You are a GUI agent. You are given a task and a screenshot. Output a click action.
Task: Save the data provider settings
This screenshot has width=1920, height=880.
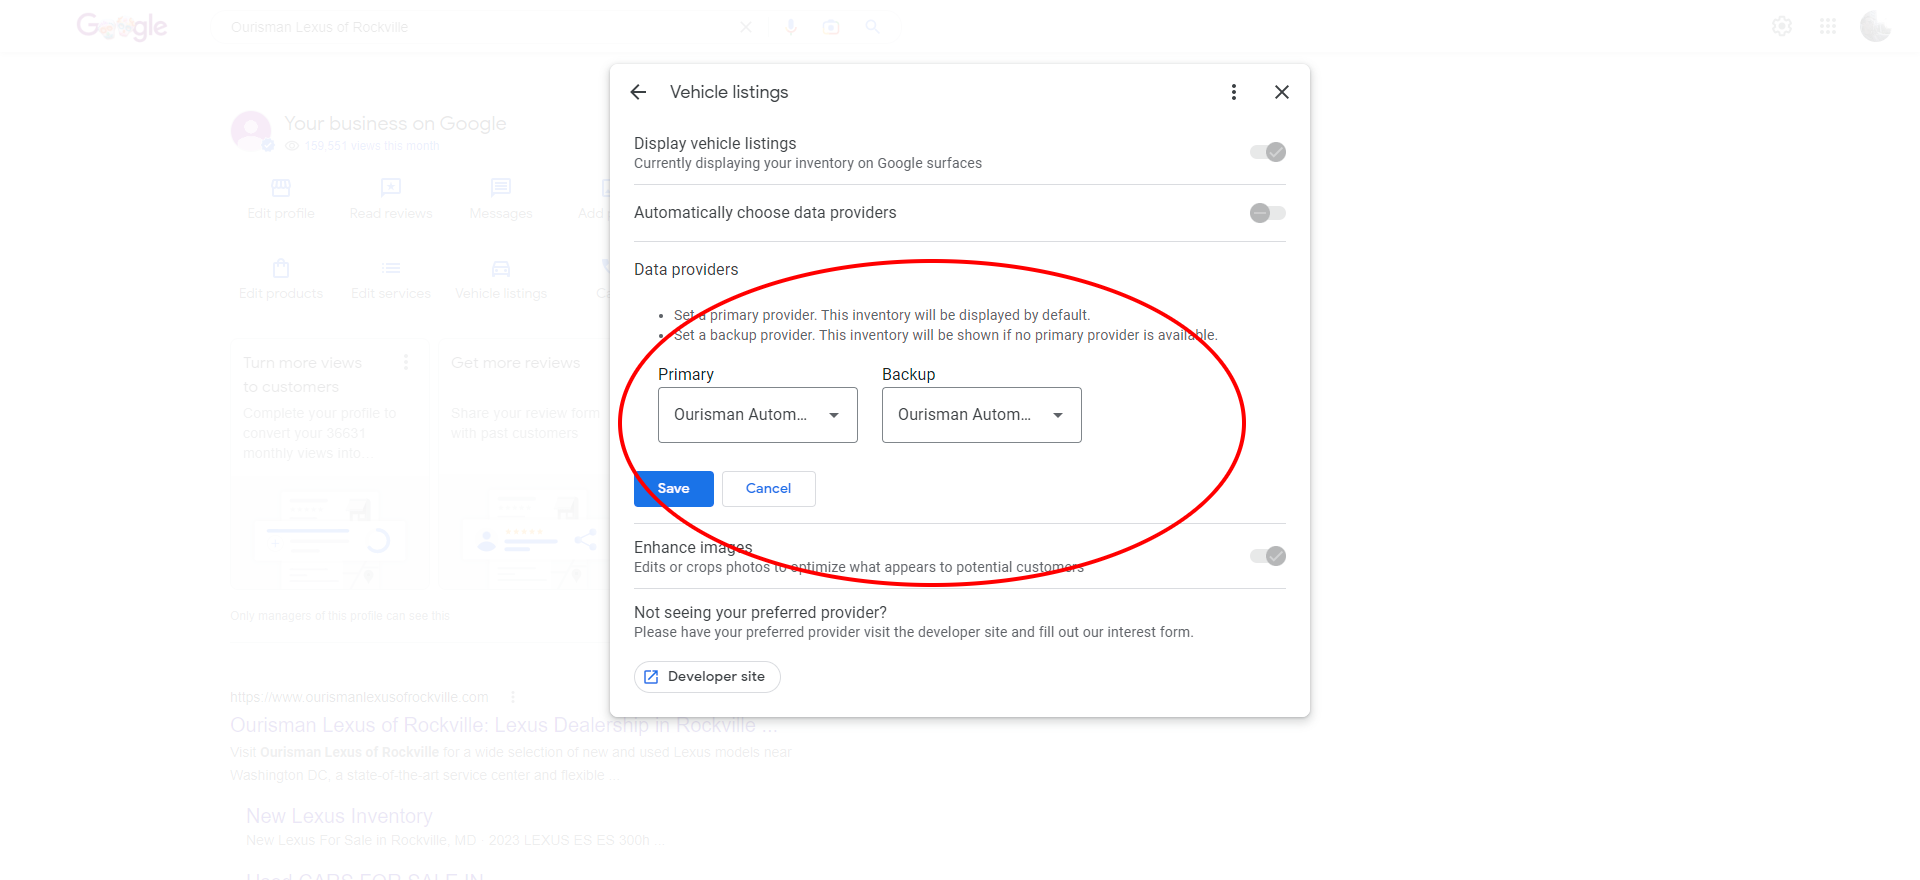click(674, 489)
